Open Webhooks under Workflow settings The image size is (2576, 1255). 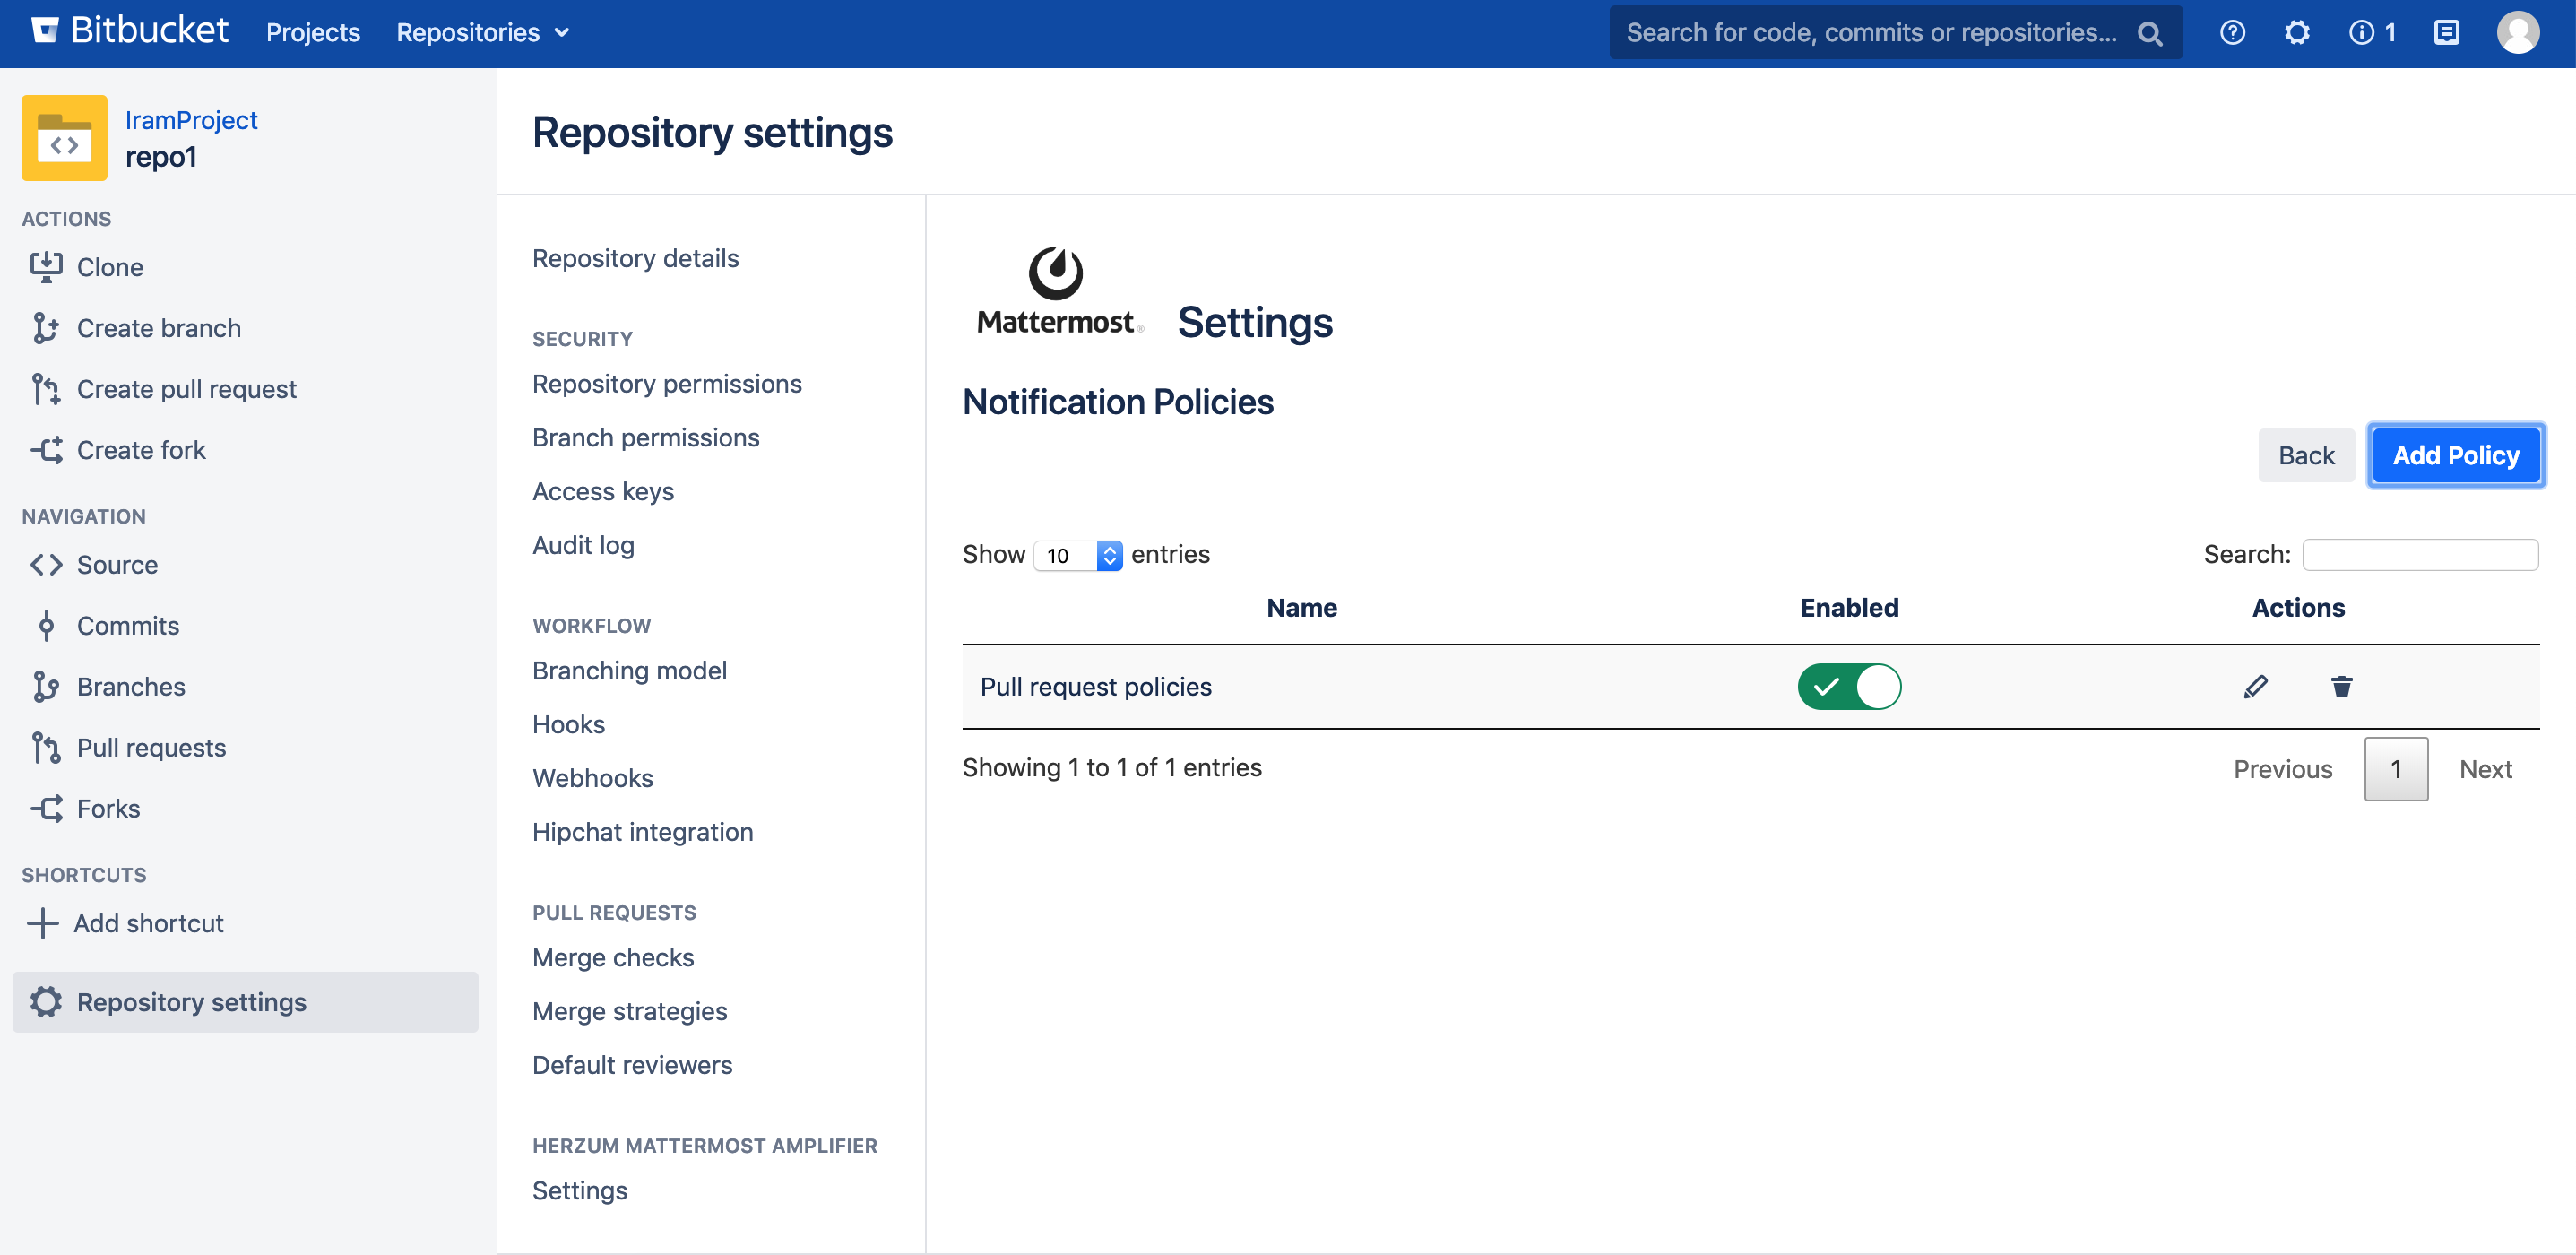tap(592, 777)
